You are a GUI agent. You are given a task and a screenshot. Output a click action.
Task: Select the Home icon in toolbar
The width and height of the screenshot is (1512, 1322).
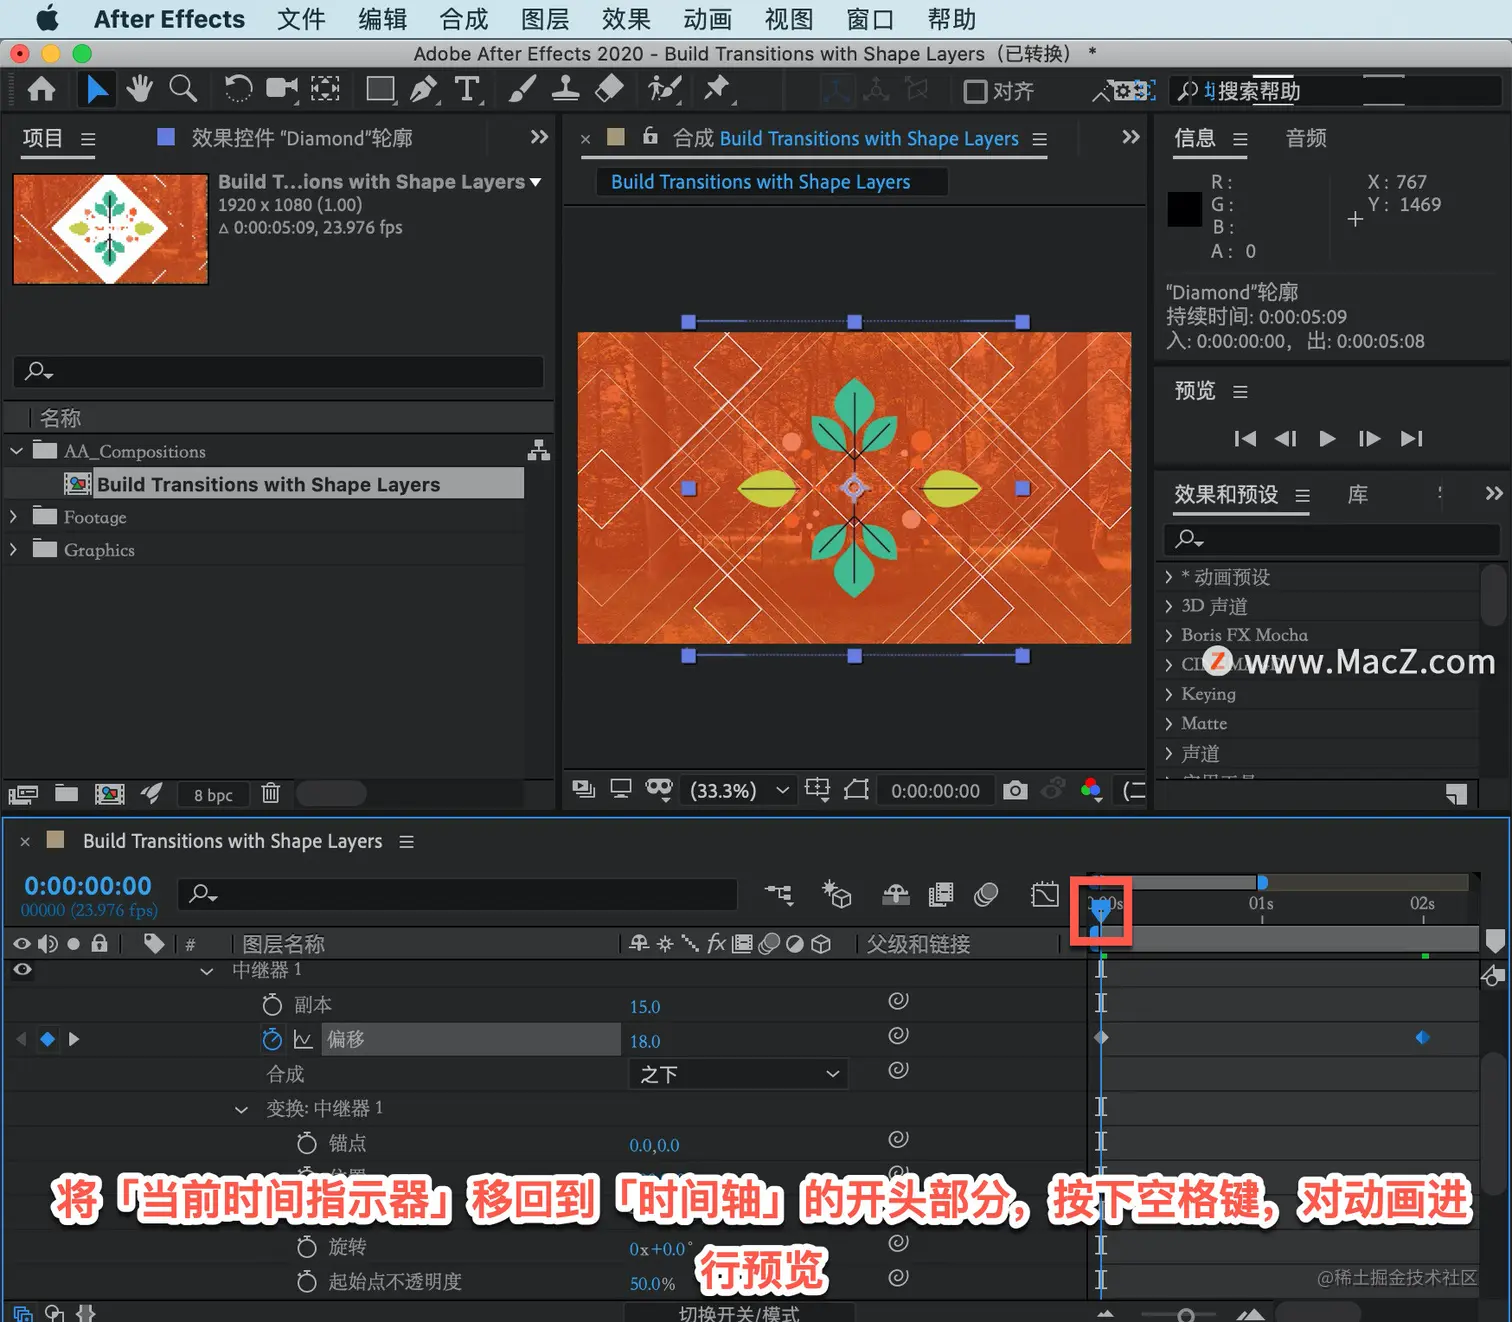point(41,90)
